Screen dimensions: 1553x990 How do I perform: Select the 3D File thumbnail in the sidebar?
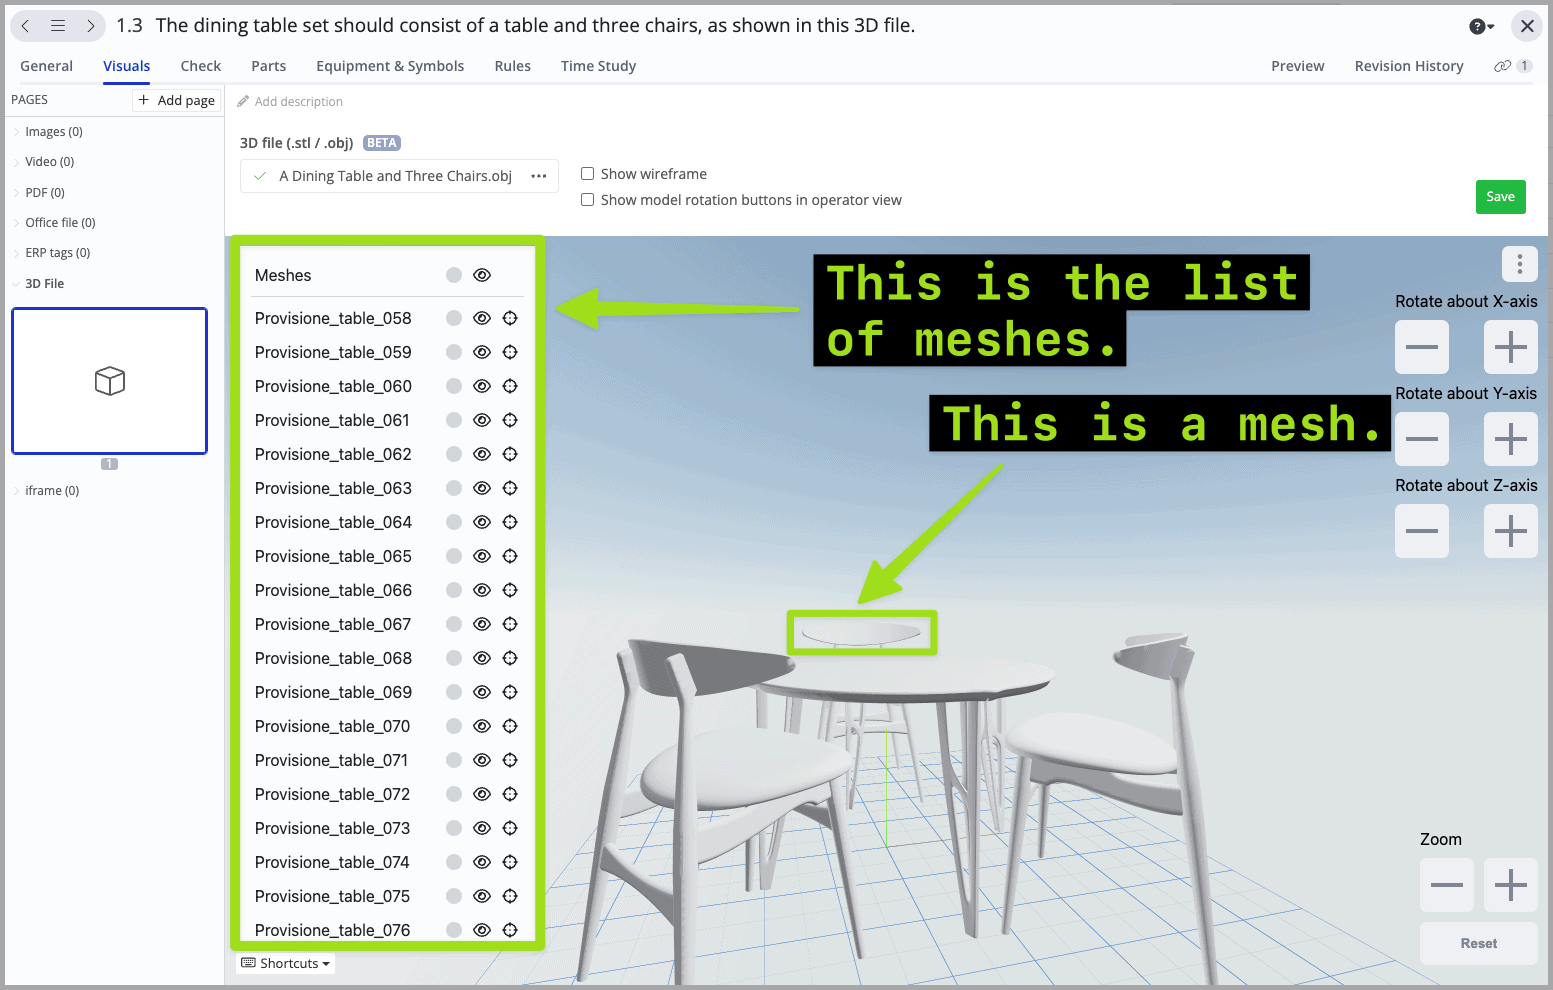pos(109,380)
